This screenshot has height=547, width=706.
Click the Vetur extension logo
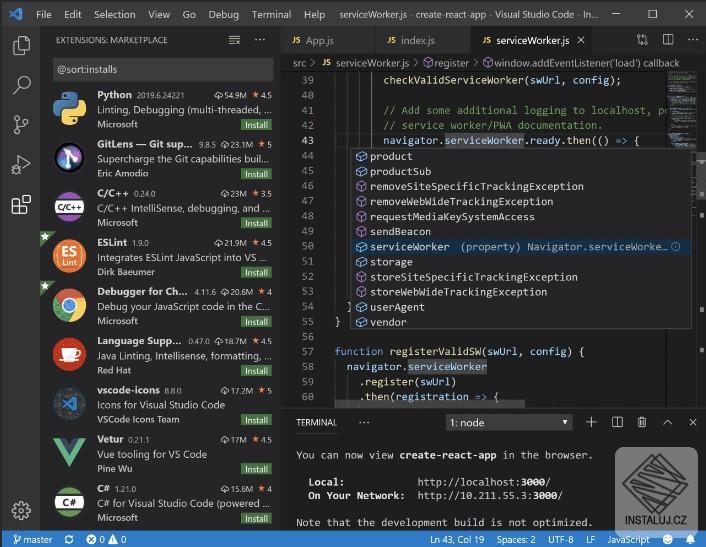click(69, 452)
